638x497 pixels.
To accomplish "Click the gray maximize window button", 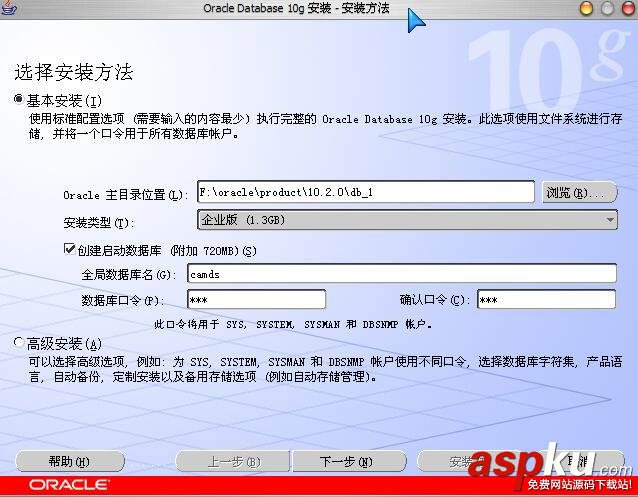I will (607, 8).
